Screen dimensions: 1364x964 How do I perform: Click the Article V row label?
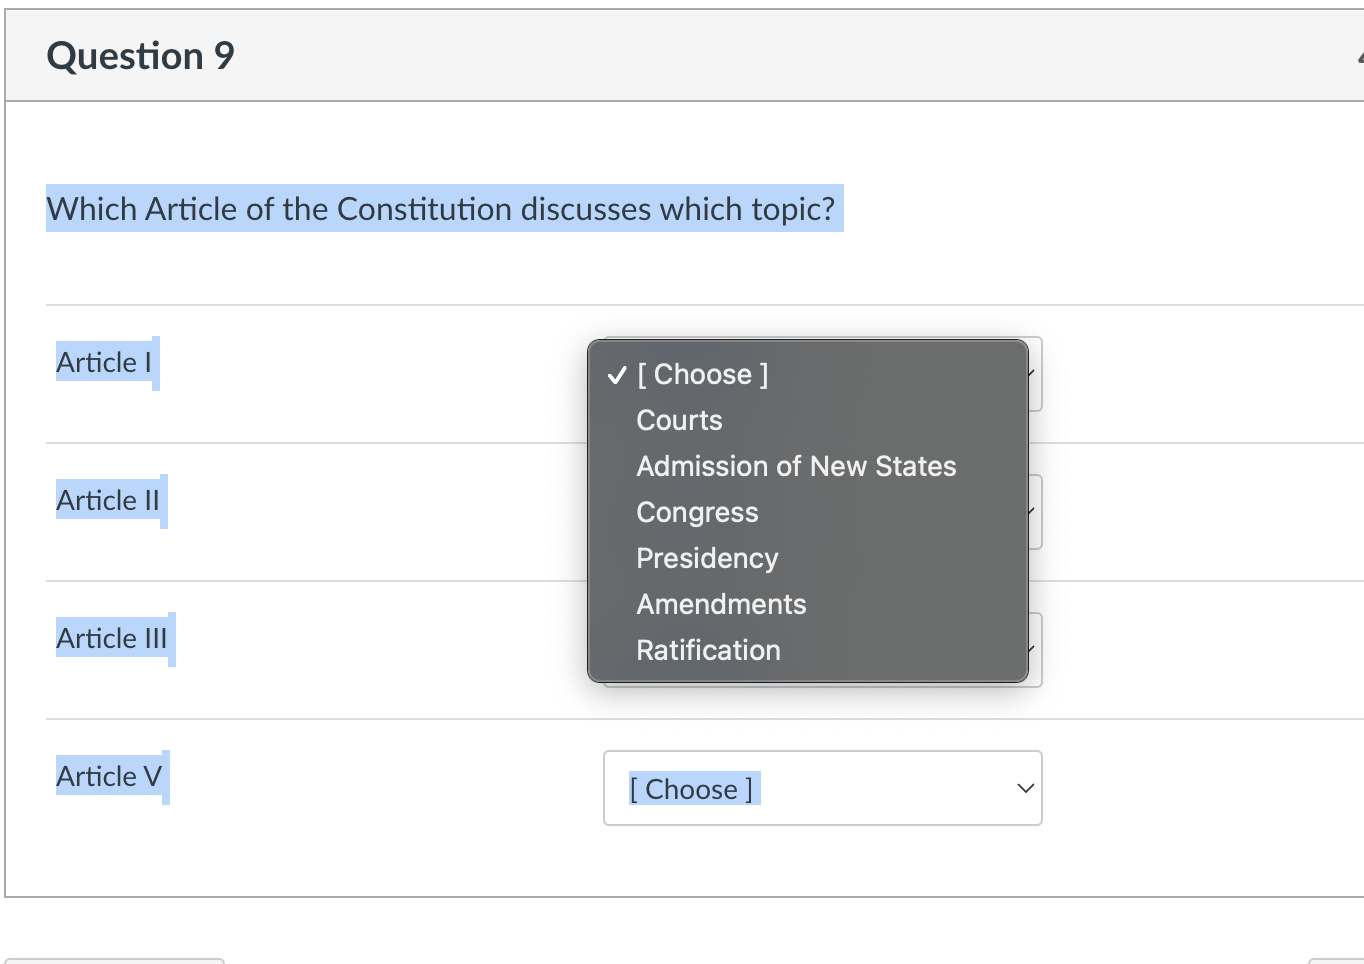109,776
